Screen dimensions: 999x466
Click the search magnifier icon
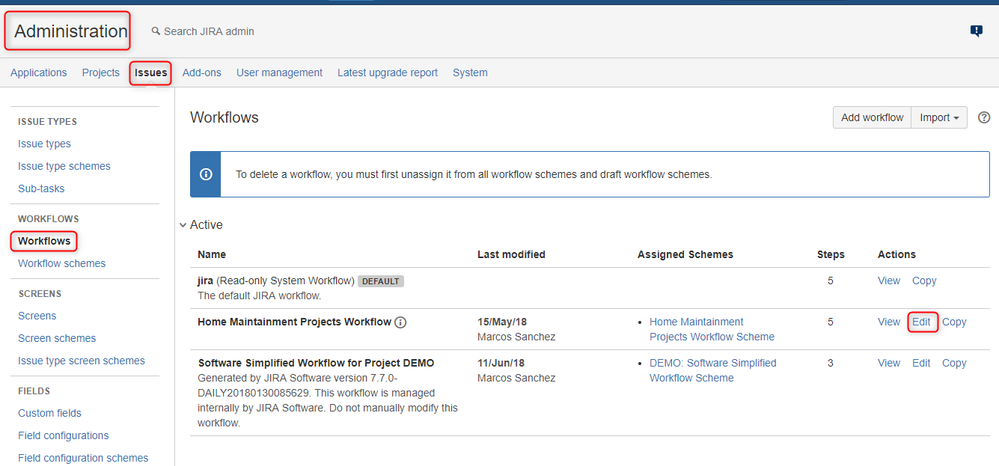point(155,31)
